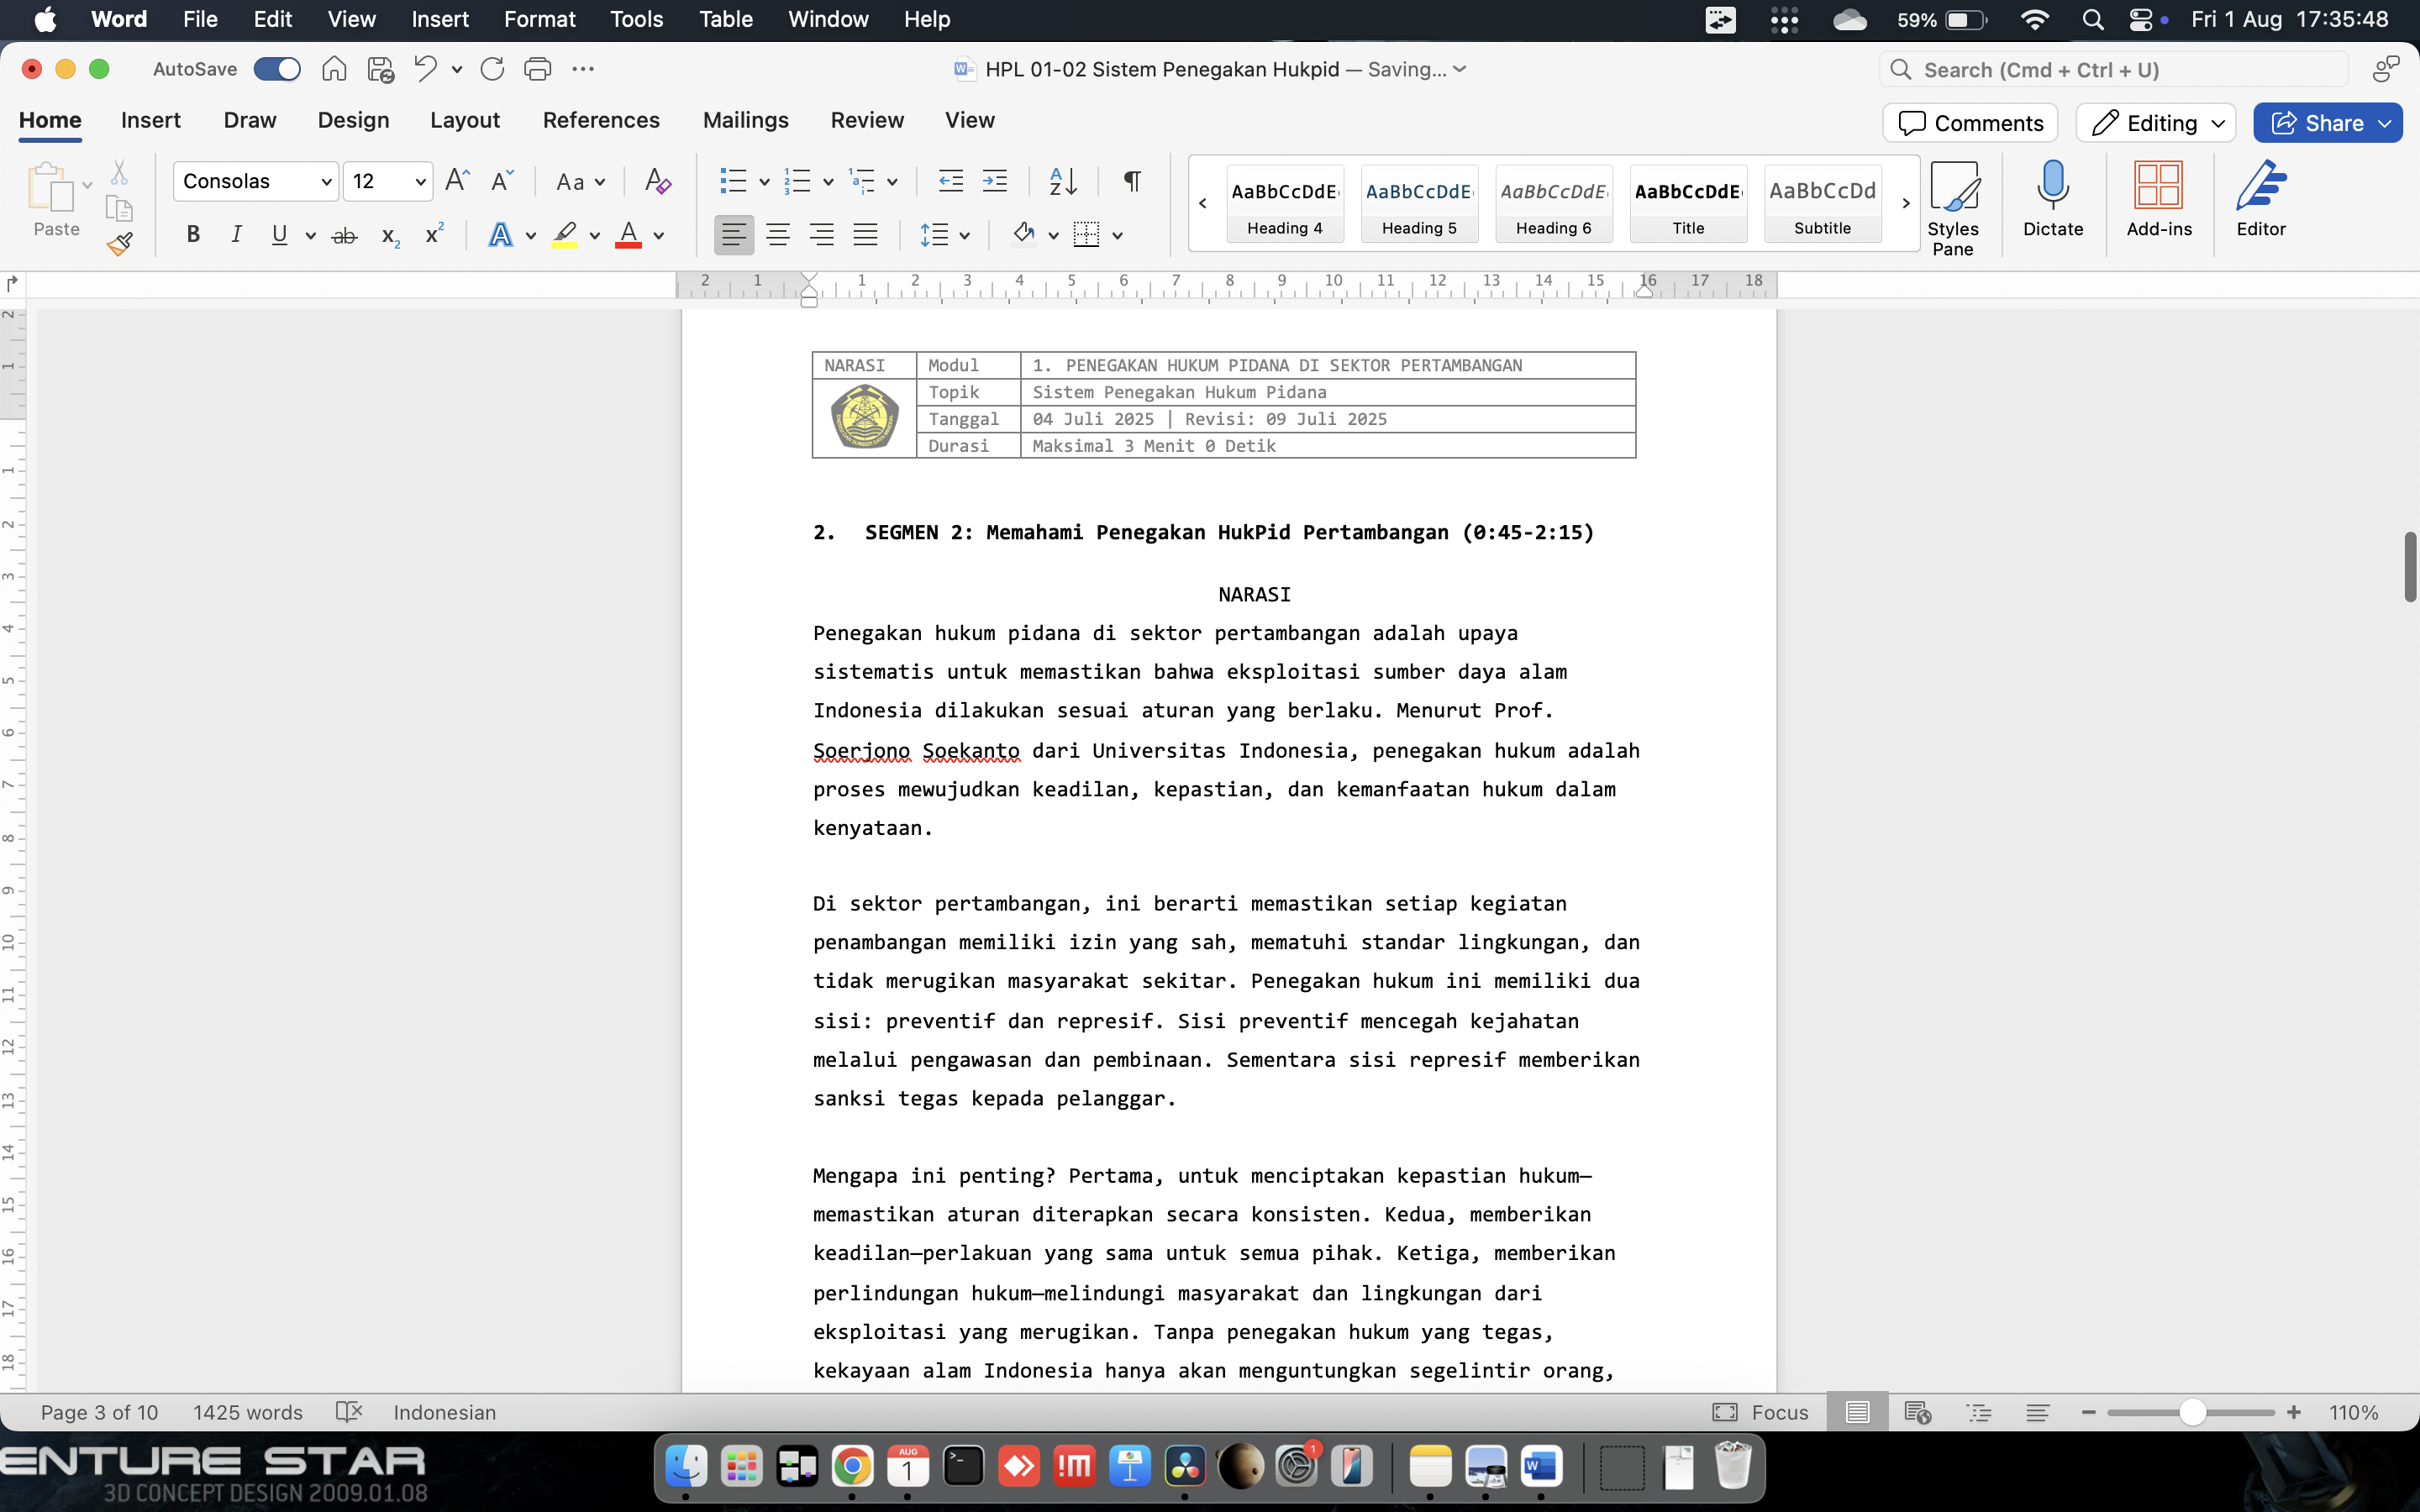Switch to the References tab

coord(600,120)
